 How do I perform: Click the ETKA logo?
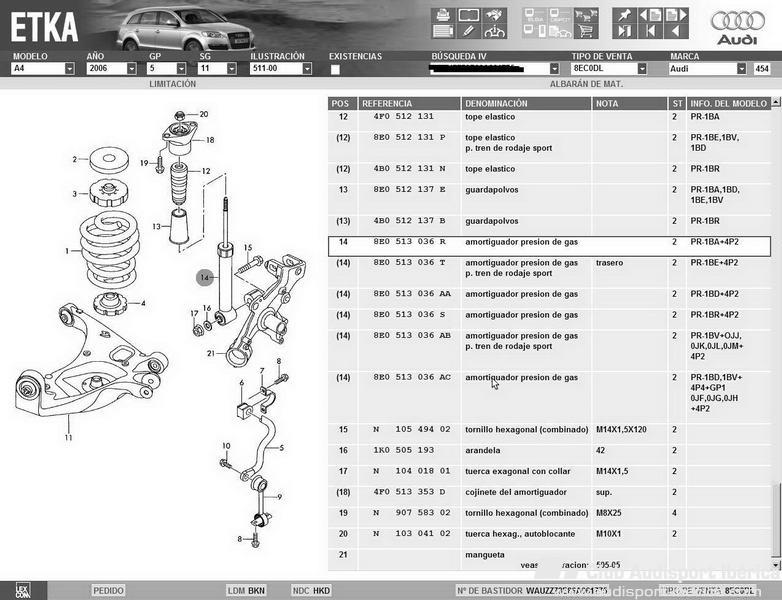click(44, 27)
